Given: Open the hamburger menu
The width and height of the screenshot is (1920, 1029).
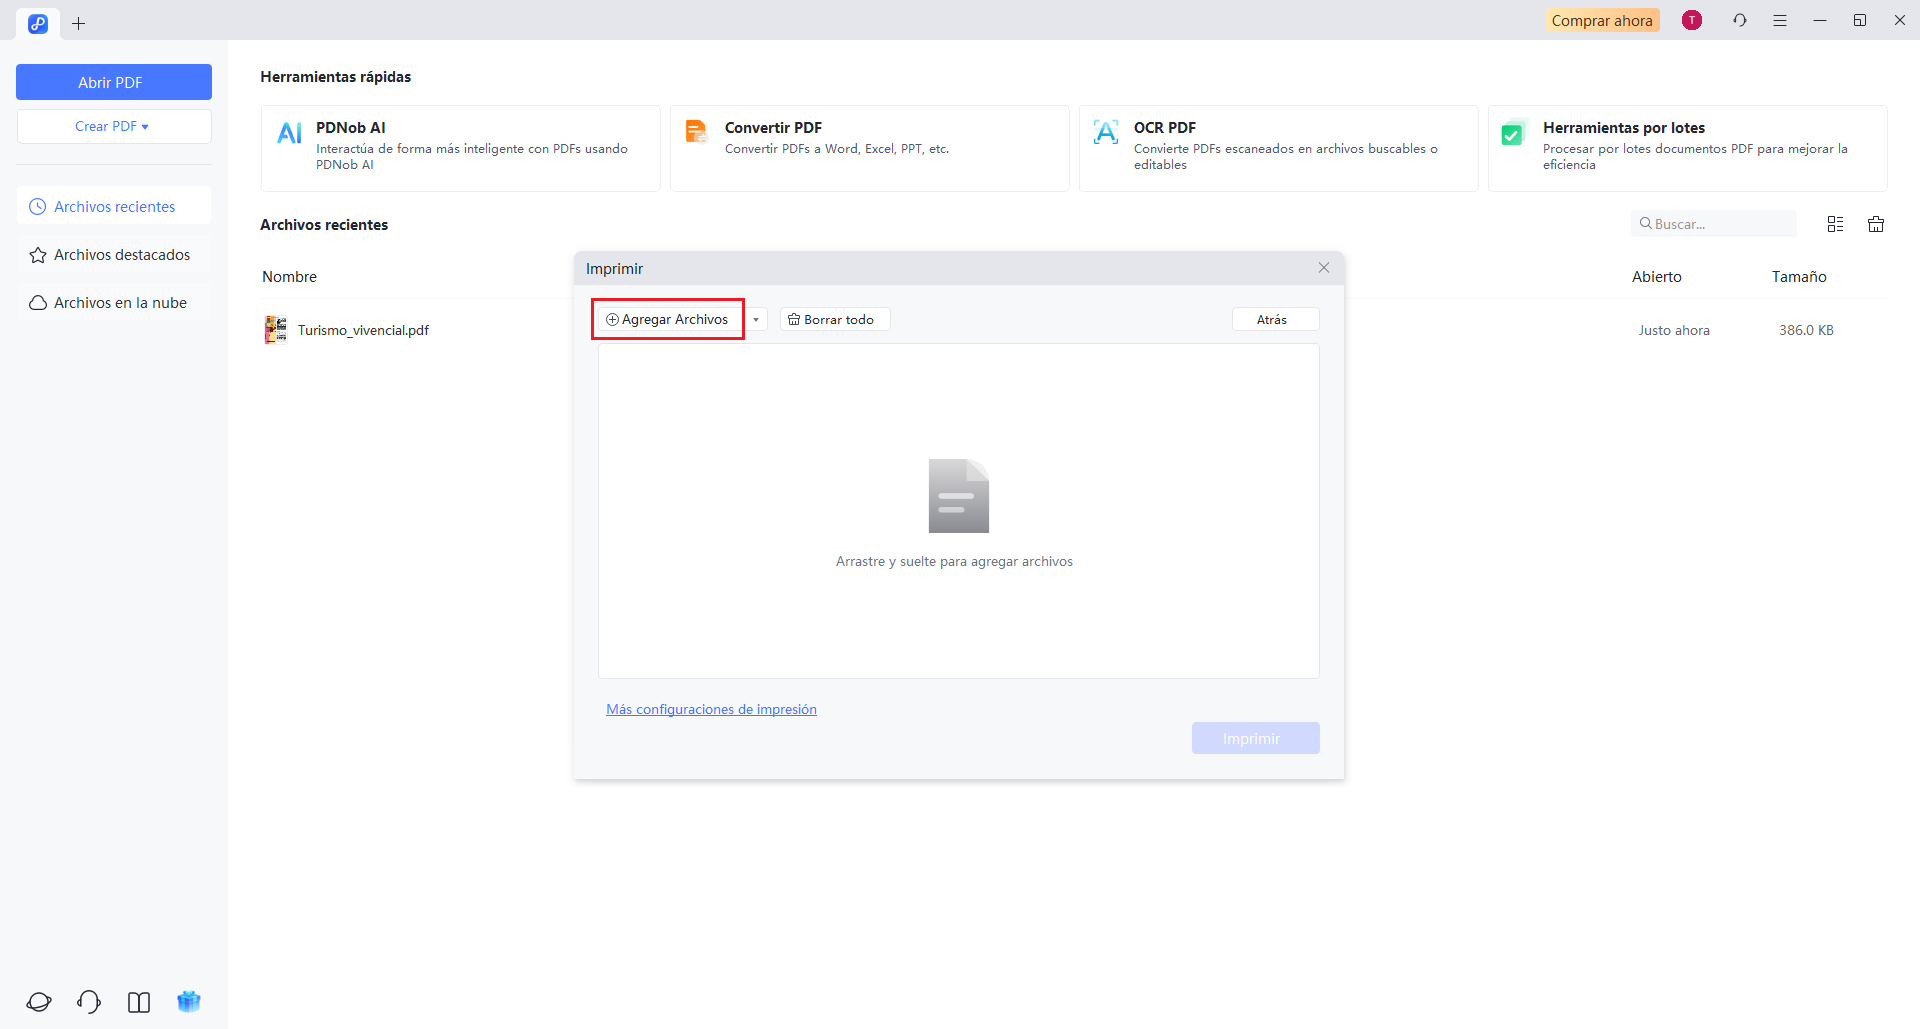Looking at the screenshot, I should click(x=1780, y=20).
